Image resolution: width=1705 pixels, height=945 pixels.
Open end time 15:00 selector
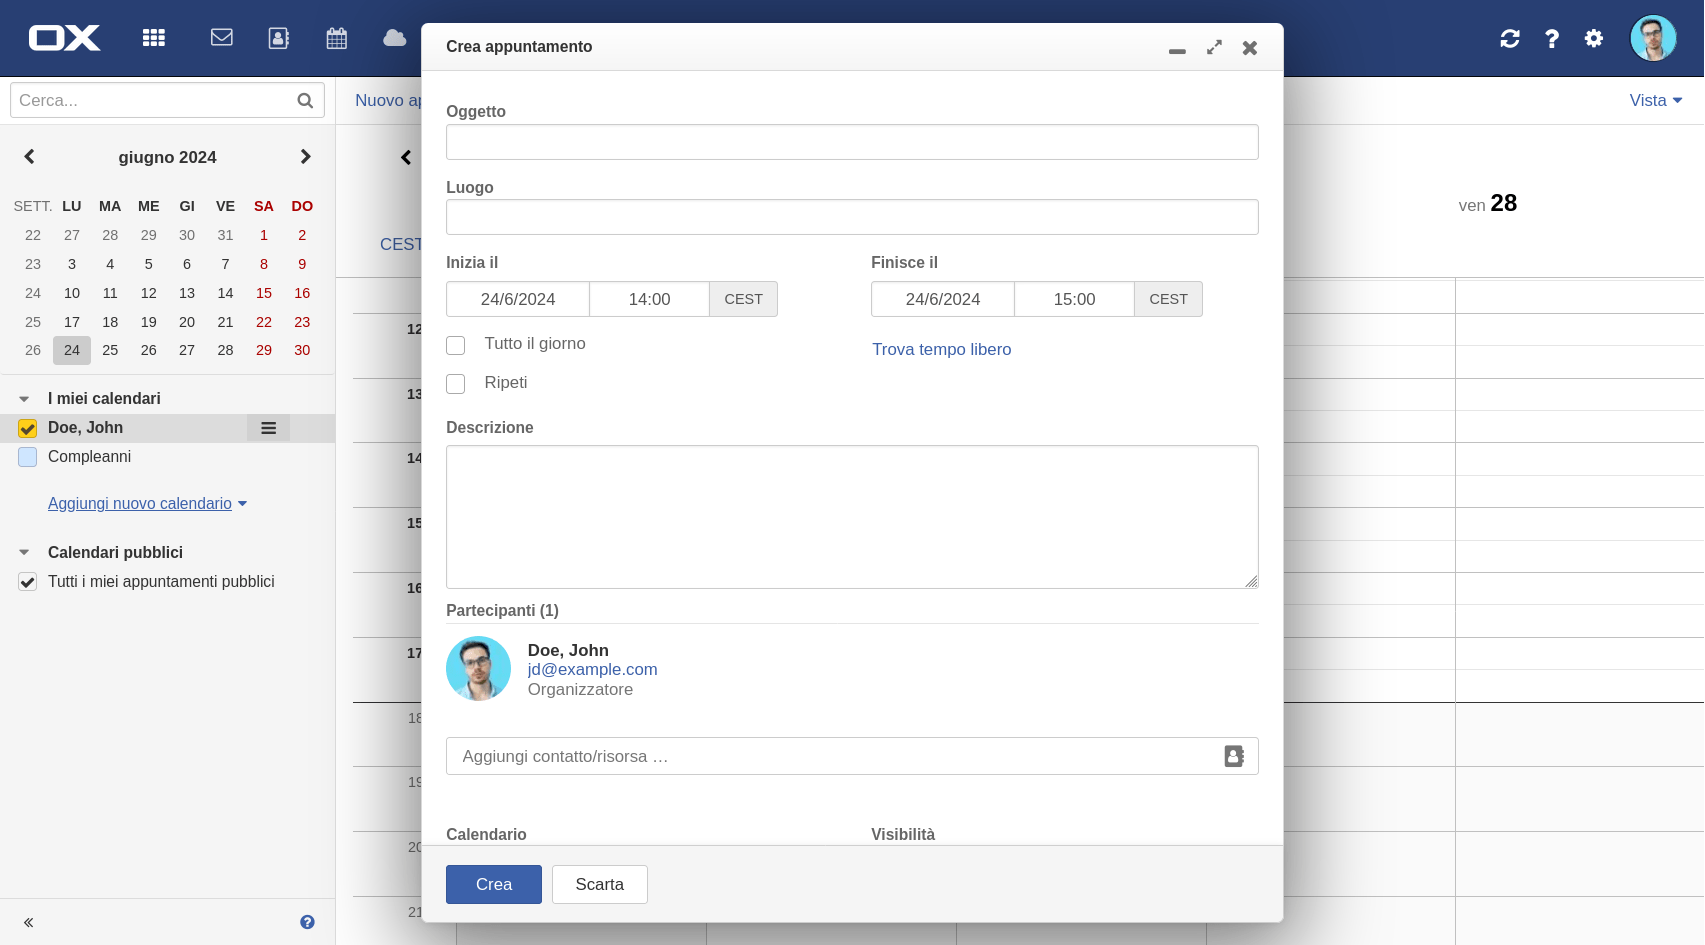[x=1075, y=299]
